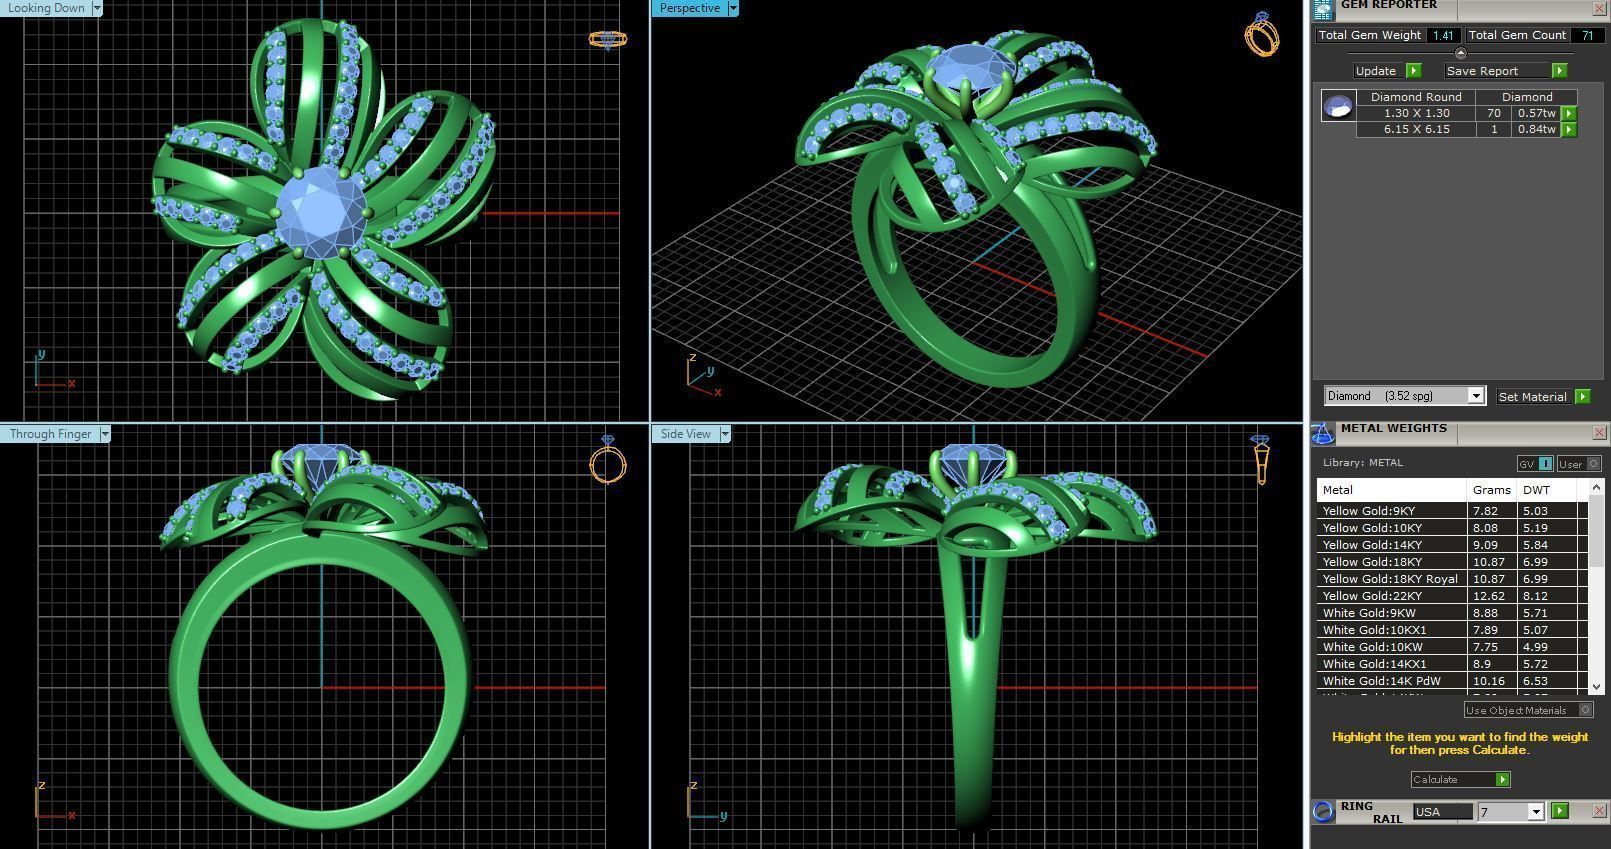This screenshot has width=1611, height=849.
Task: Enable Use Object Materials option
Action: point(1528,710)
